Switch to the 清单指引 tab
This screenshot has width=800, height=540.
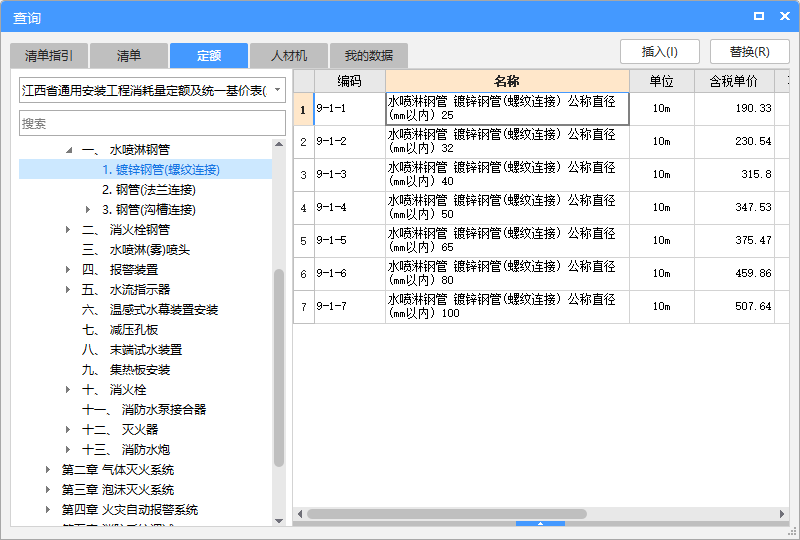49,56
